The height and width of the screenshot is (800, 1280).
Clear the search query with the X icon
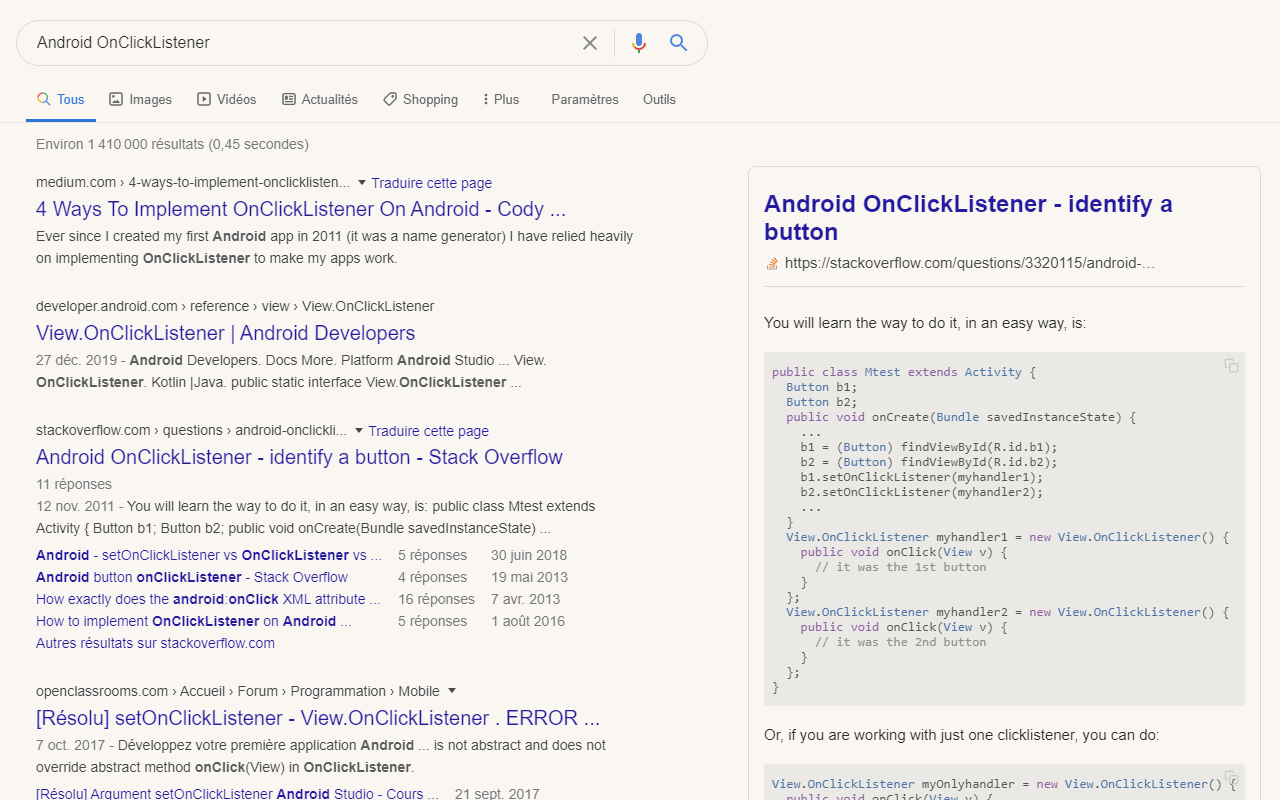tap(589, 43)
